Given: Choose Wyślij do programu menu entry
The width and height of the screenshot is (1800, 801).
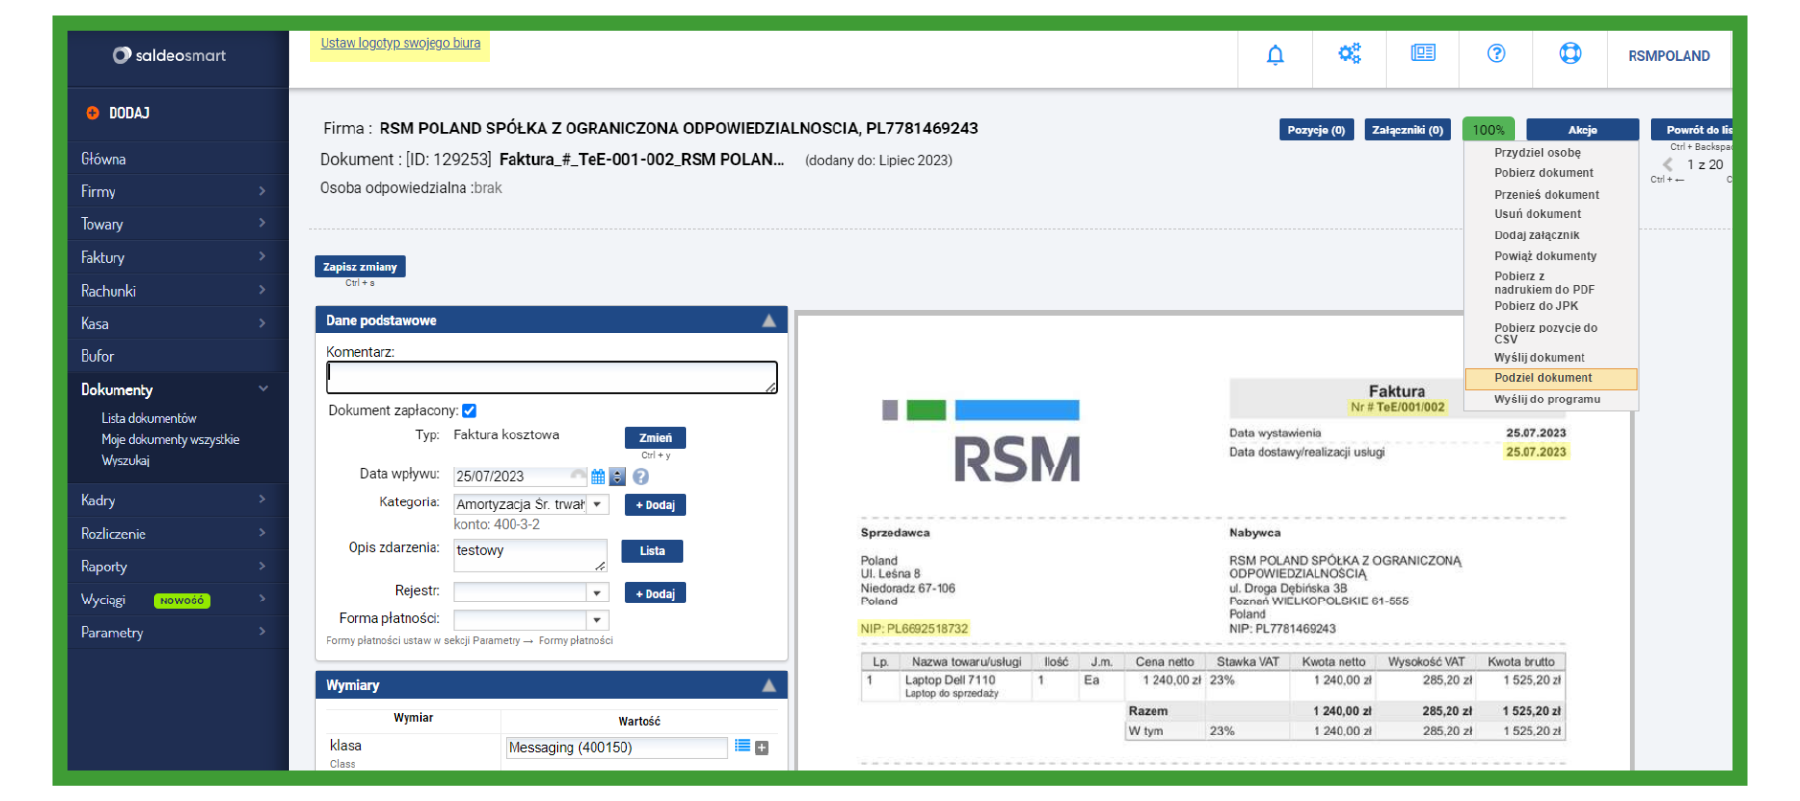Looking at the screenshot, I should tap(1547, 399).
